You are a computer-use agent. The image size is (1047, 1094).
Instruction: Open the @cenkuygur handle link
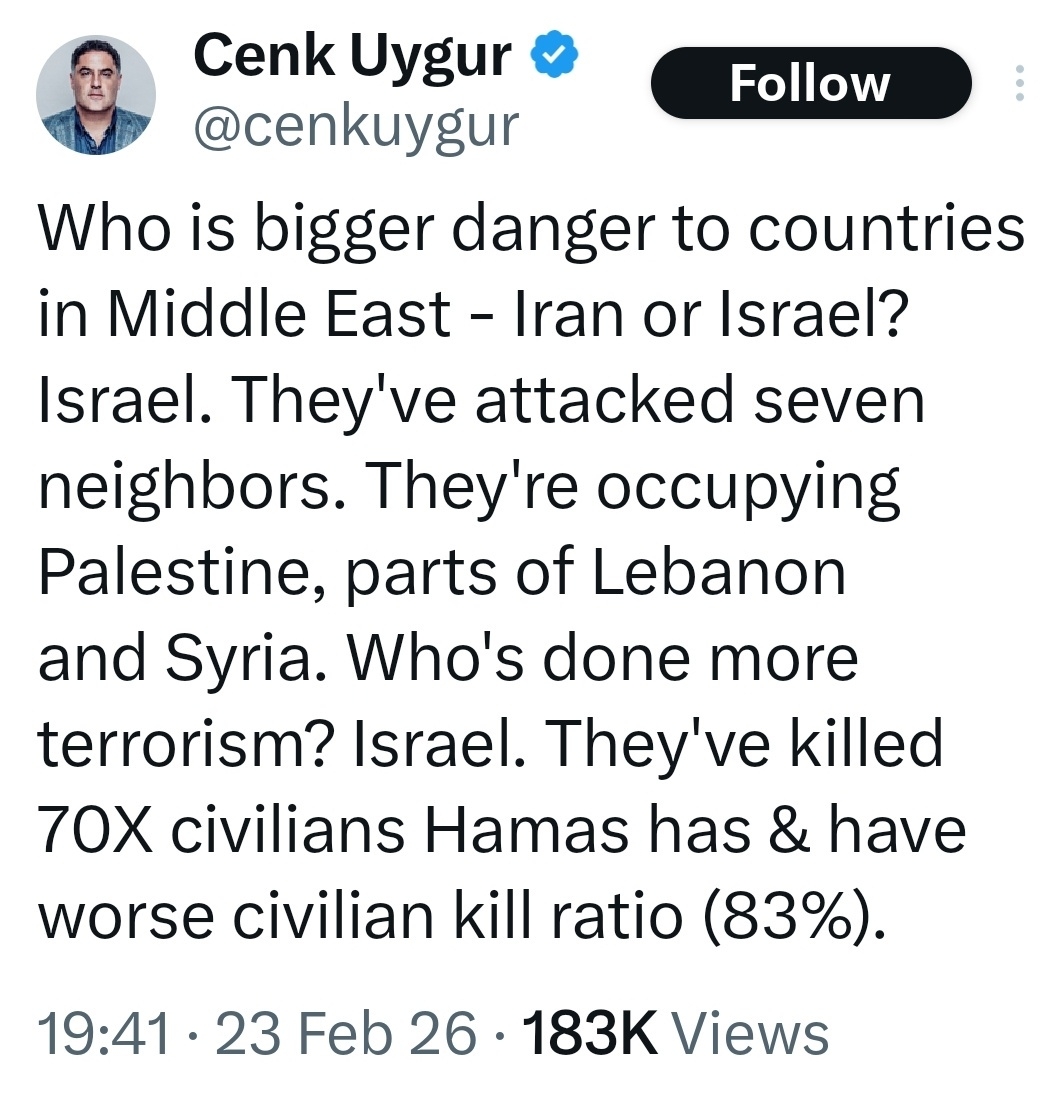coord(356,128)
